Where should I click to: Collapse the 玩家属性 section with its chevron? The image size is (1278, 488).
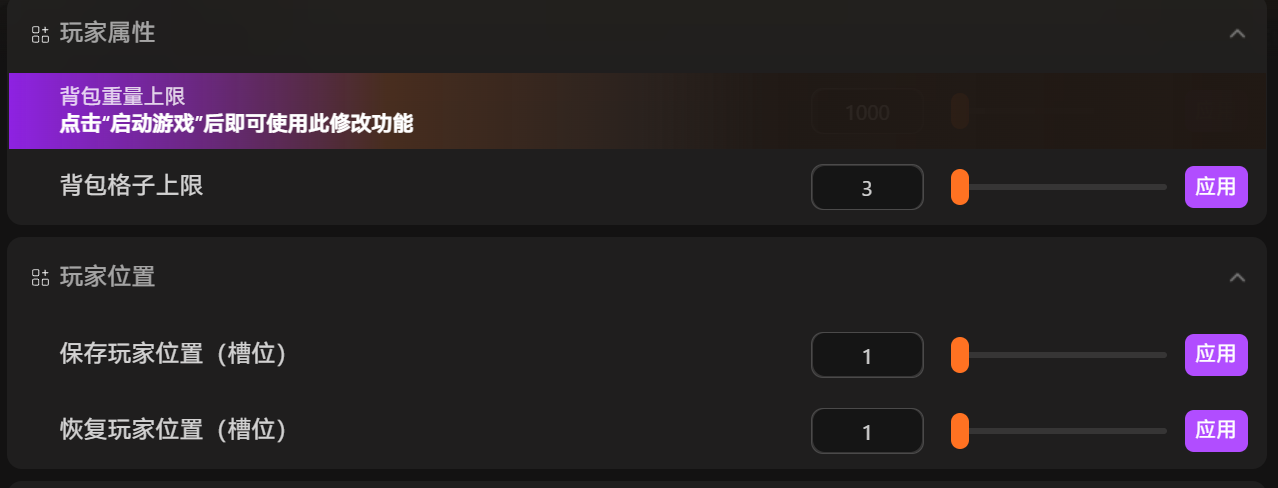tap(1237, 34)
